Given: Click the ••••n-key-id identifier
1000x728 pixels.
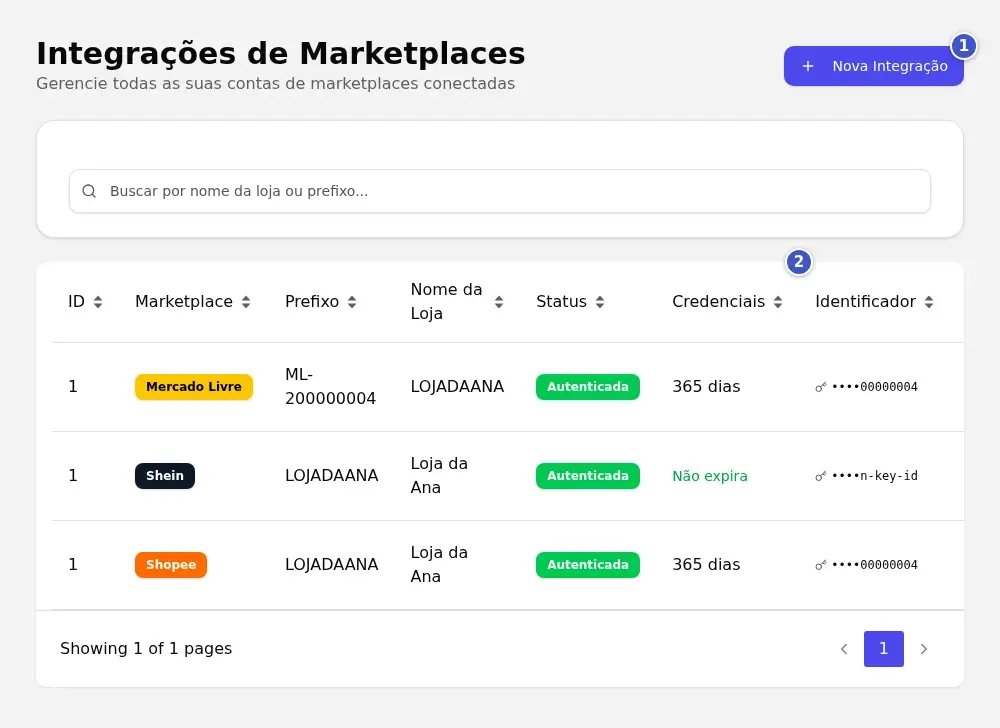Looking at the screenshot, I should [875, 476].
